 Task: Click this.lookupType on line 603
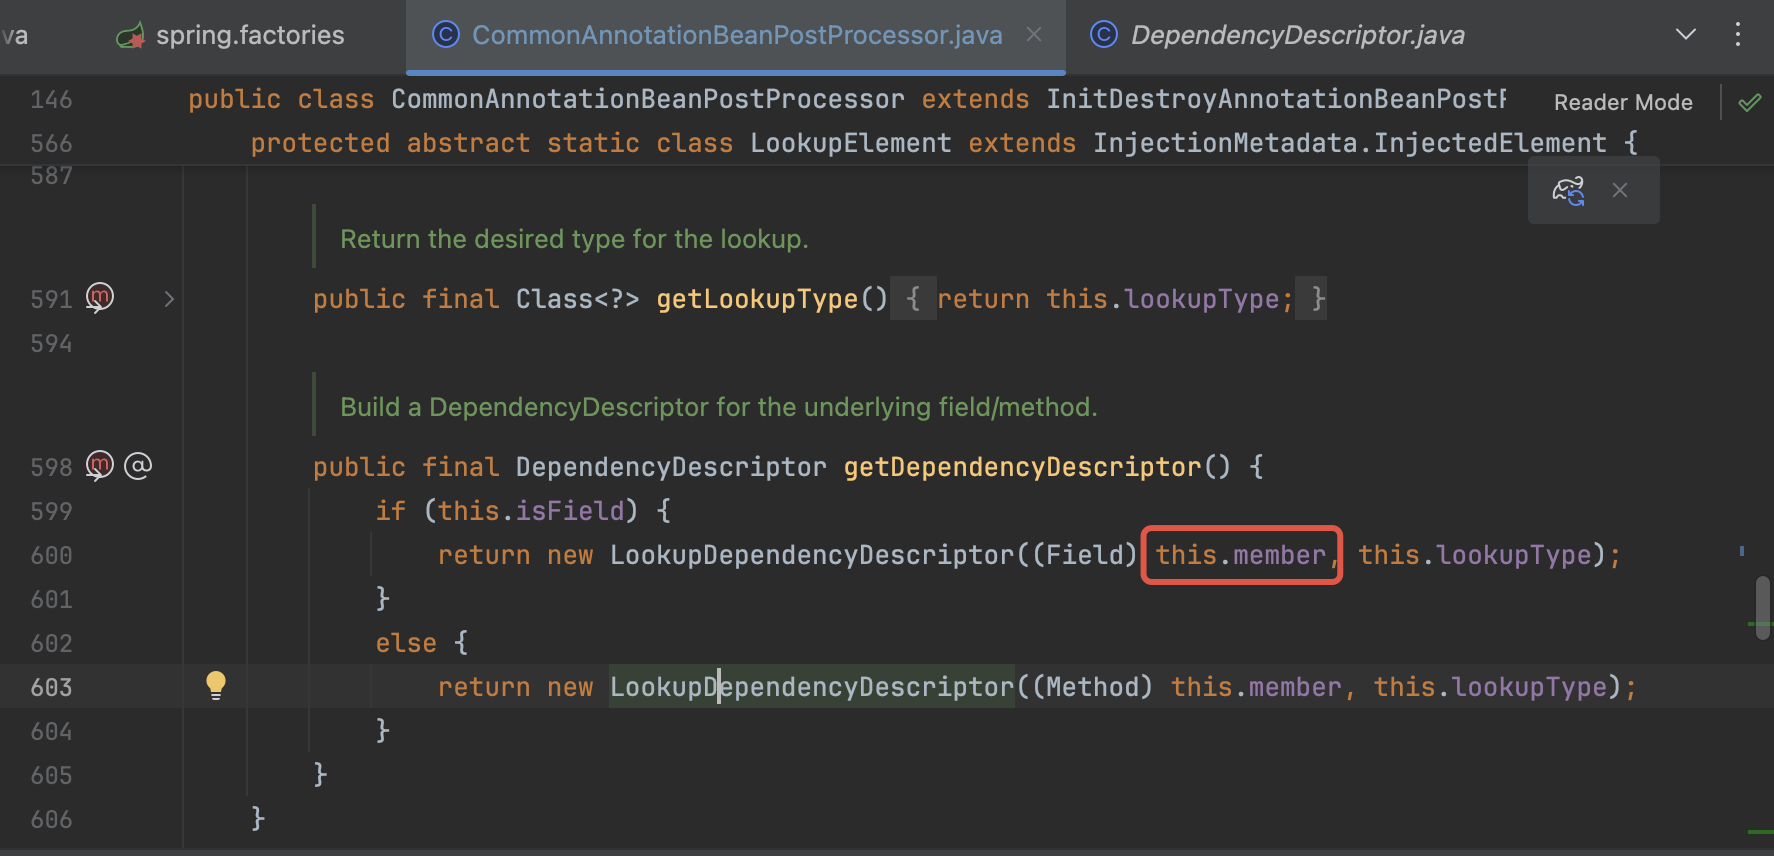pos(1490,687)
